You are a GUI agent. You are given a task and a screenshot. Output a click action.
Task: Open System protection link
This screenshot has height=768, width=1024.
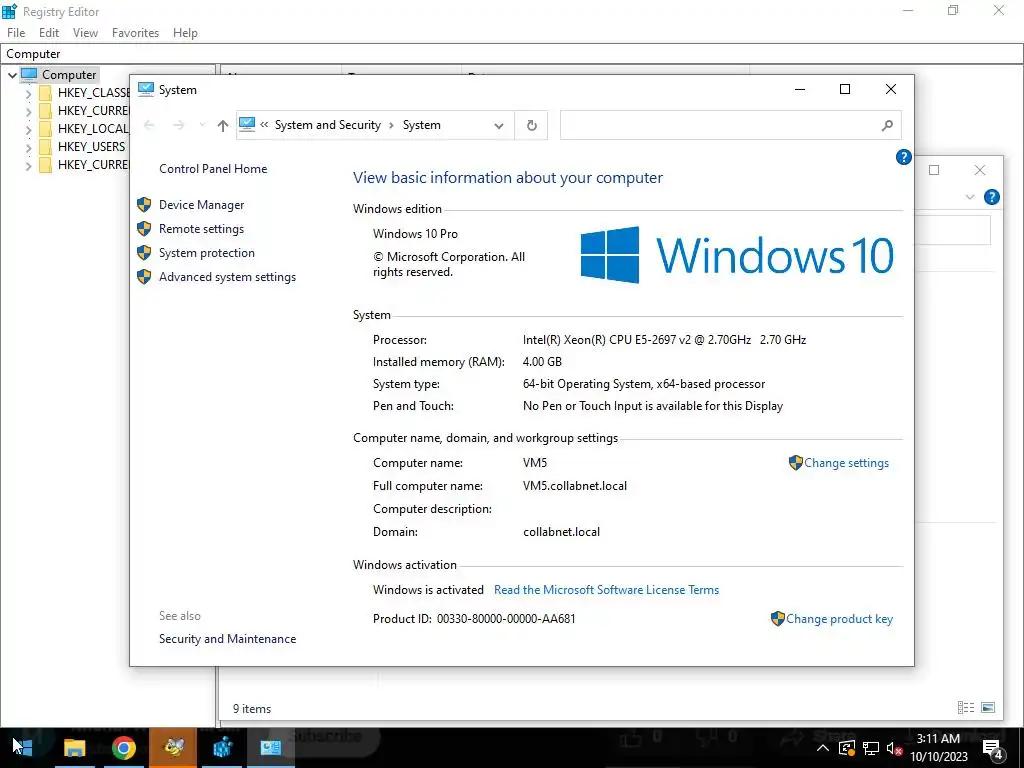pyautogui.click(x=206, y=253)
